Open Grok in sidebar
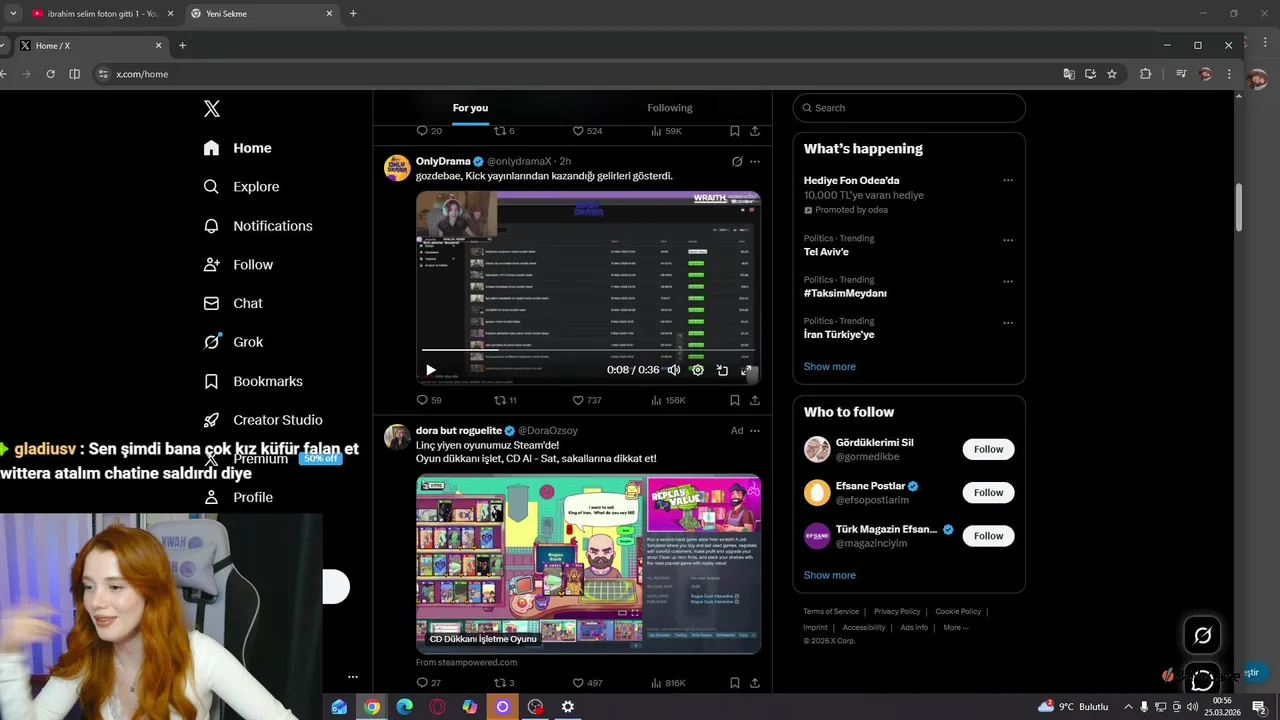Viewport: 1280px width, 720px height. [233, 342]
